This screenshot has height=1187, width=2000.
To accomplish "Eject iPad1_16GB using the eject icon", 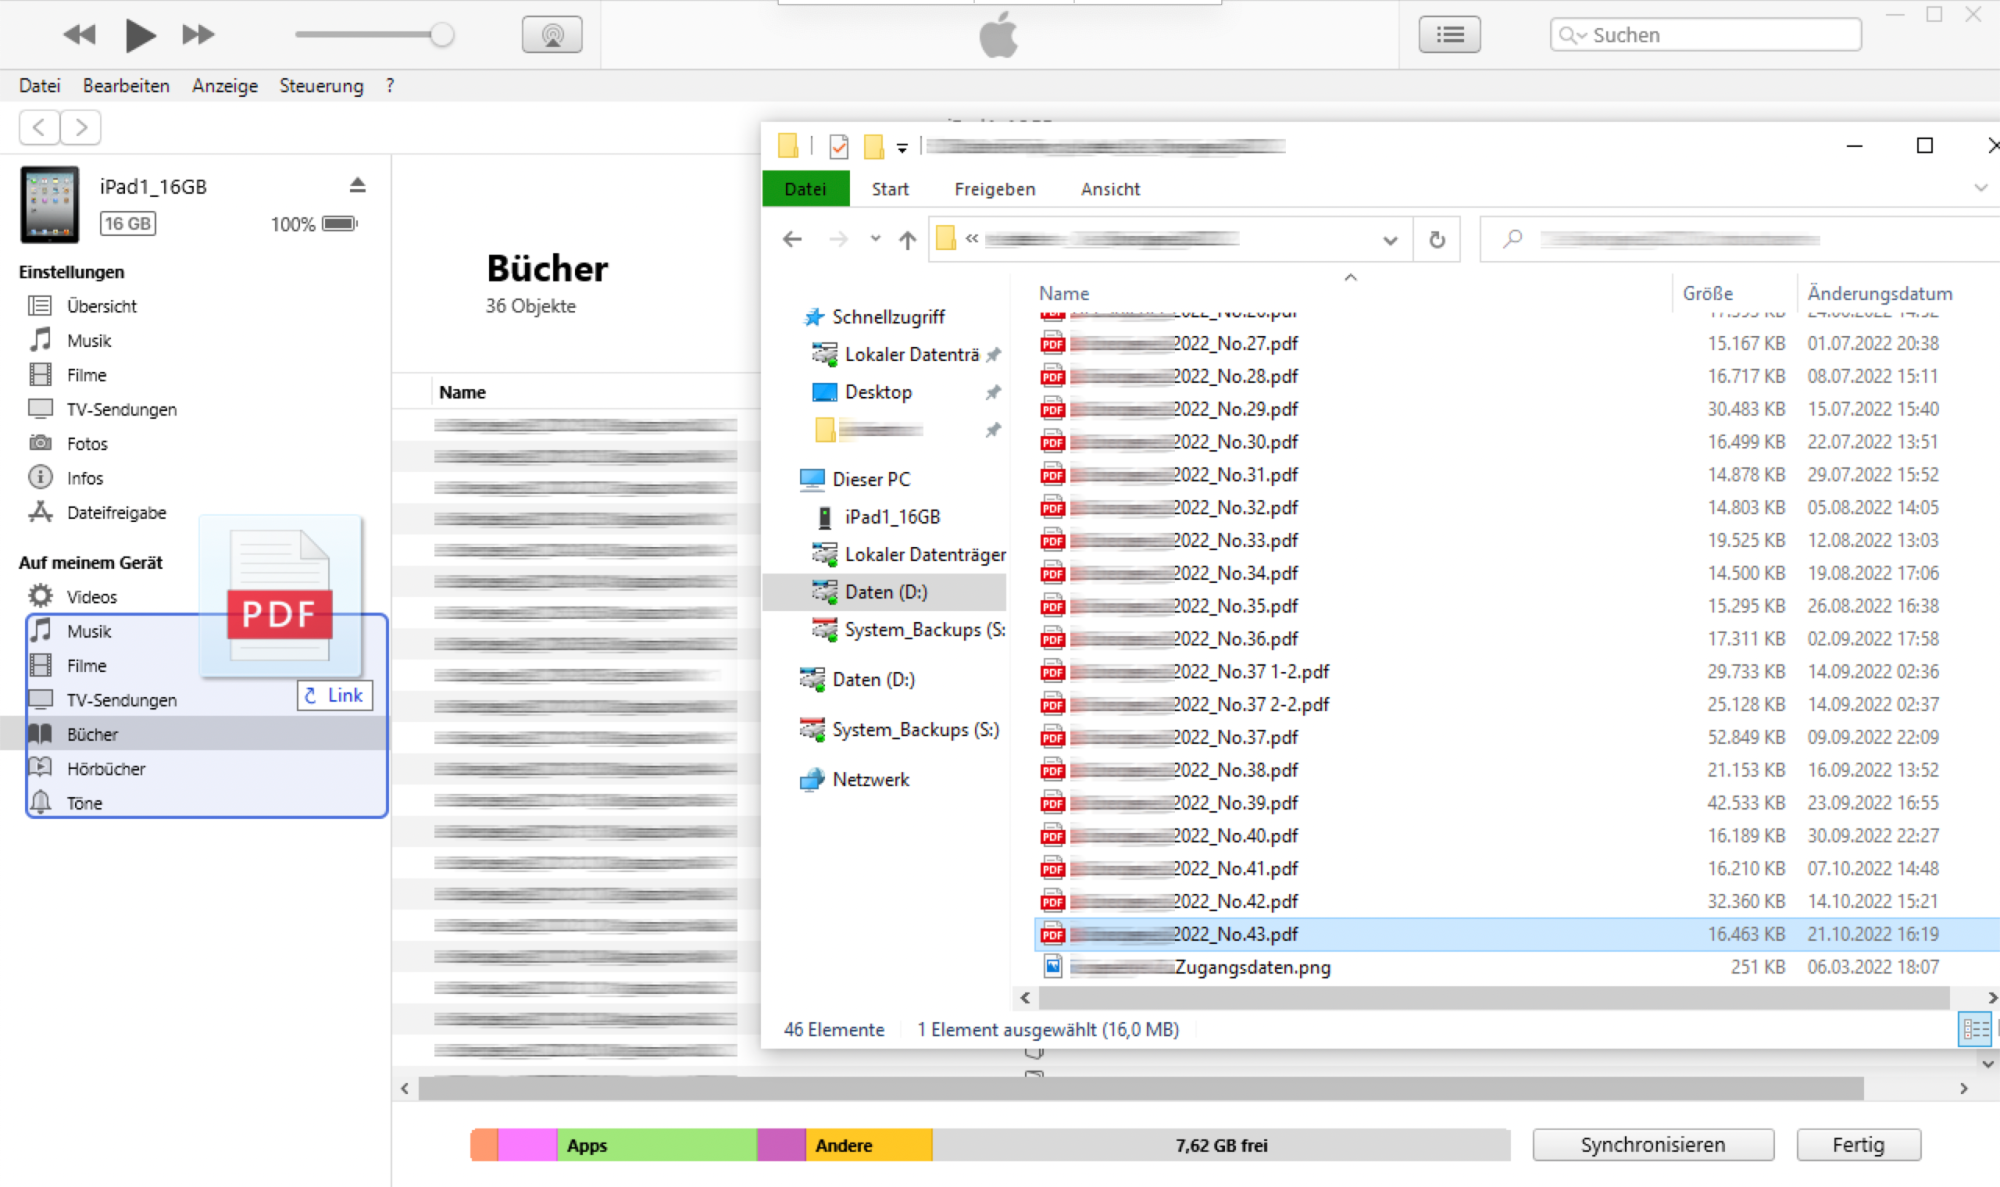I will (x=358, y=185).
